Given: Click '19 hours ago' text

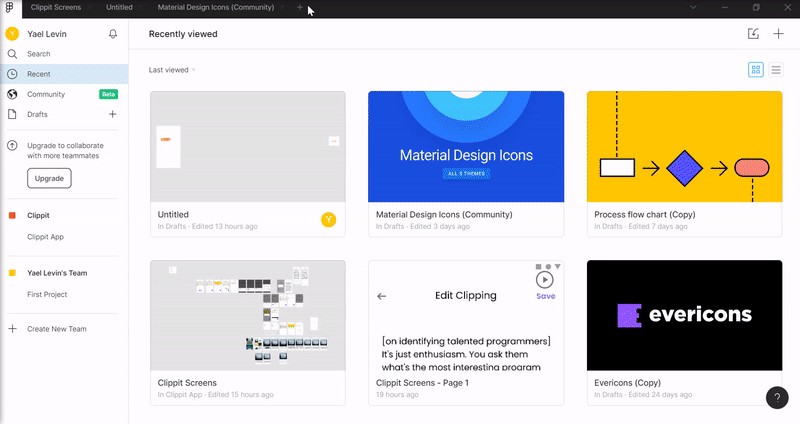Looking at the screenshot, I should (x=397, y=395).
